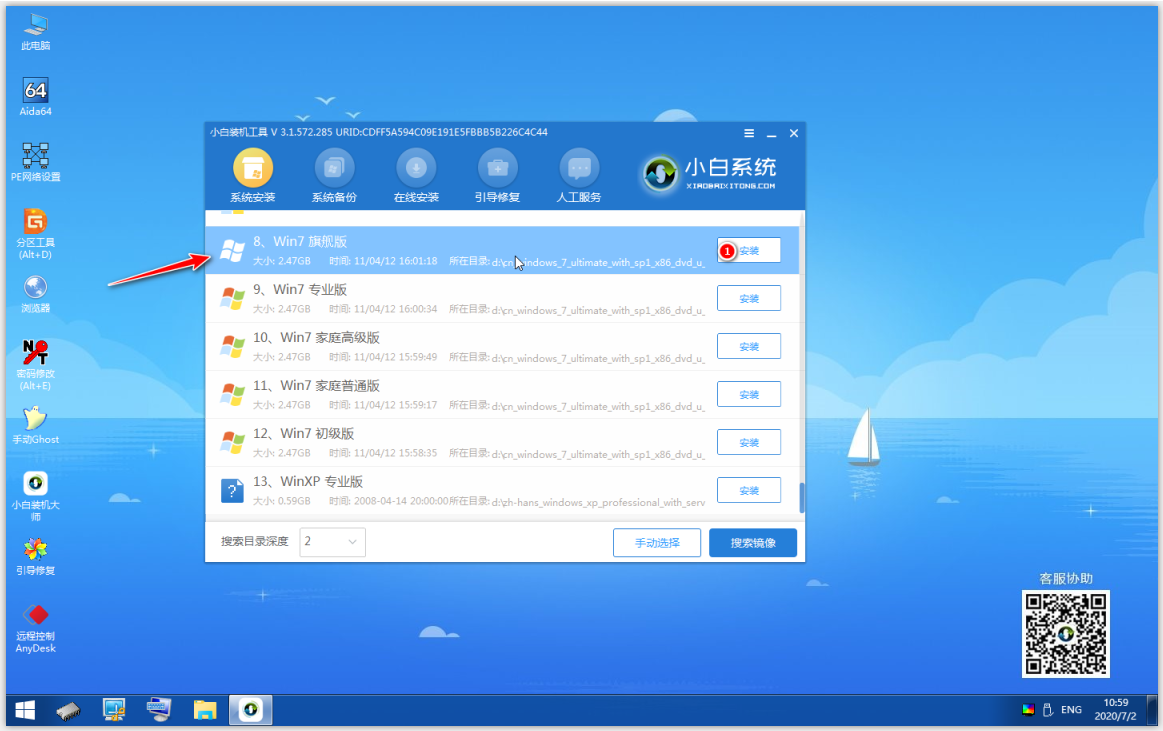Image resolution: width=1163 pixels, height=731 pixels.
Task: Open the 在线安装 tab icon
Action: click(416, 168)
